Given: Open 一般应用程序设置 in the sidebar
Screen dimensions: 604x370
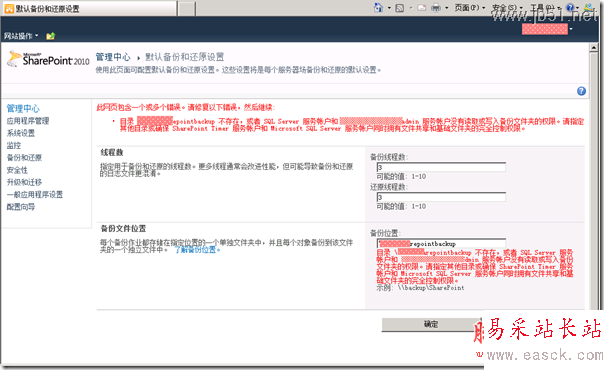Looking at the screenshot, I should (x=35, y=194).
